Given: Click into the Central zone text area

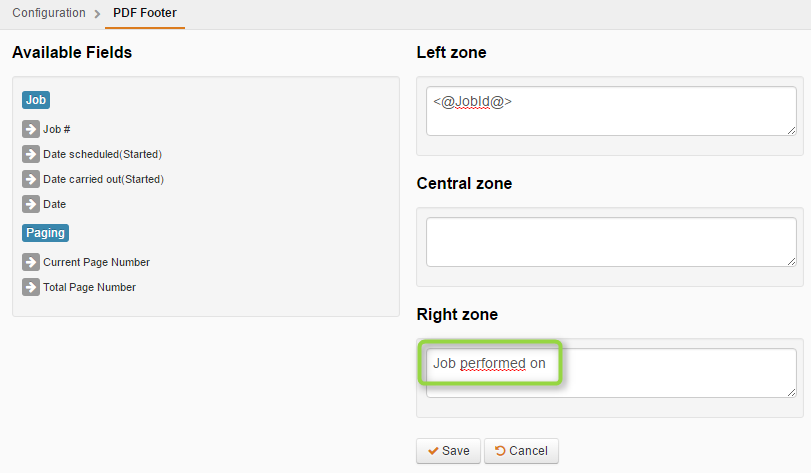Looking at the screenshot, I should [611, 242].
